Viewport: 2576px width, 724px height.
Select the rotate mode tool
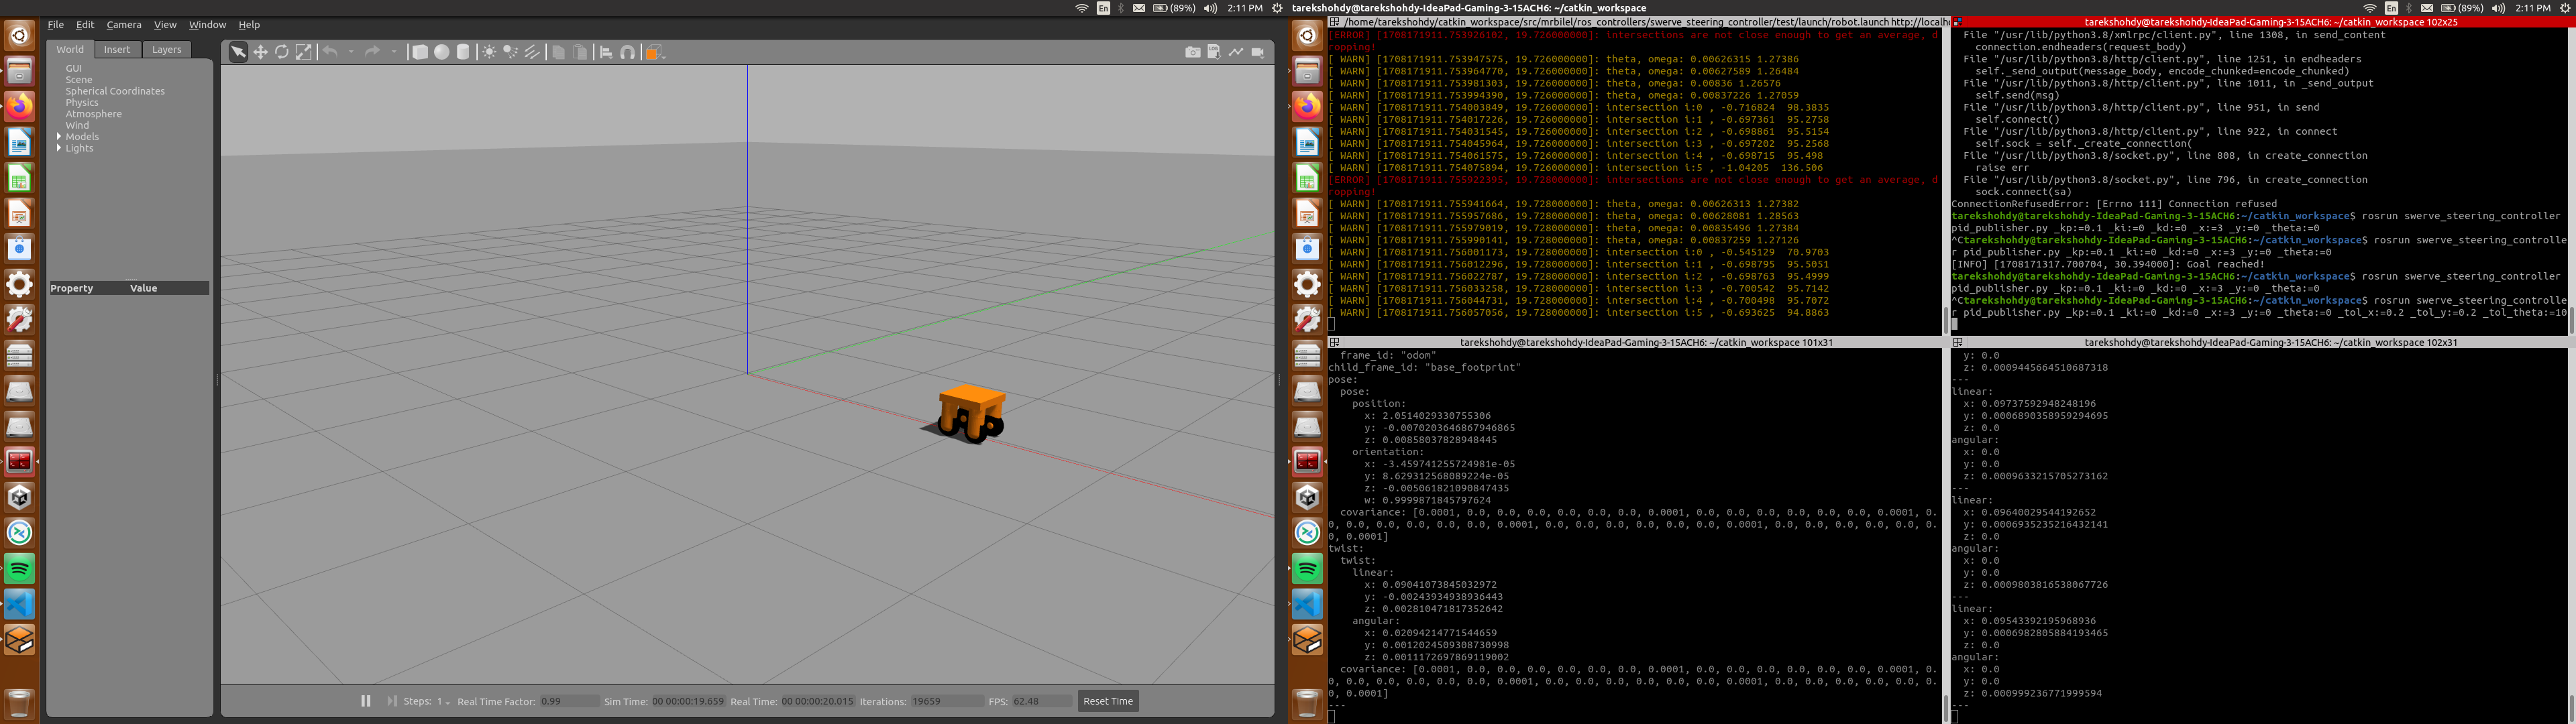point(282,52)
